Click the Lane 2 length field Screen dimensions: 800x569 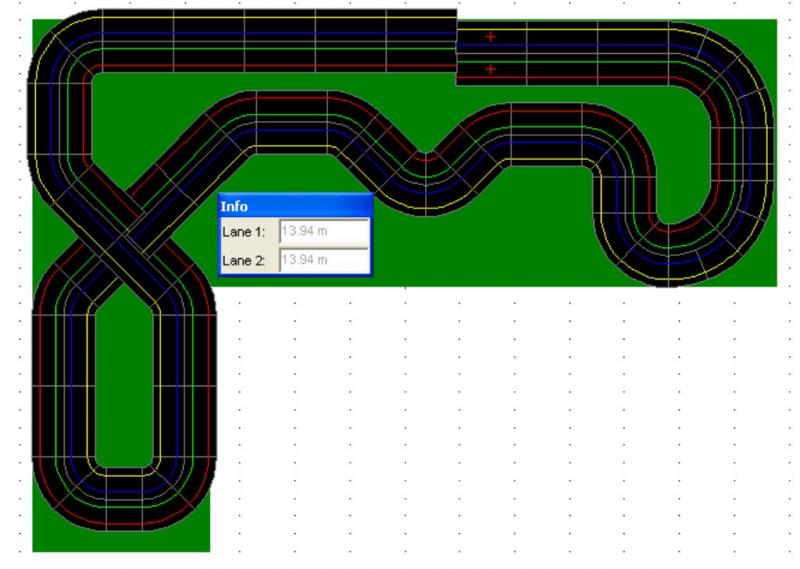click(323, 261)
